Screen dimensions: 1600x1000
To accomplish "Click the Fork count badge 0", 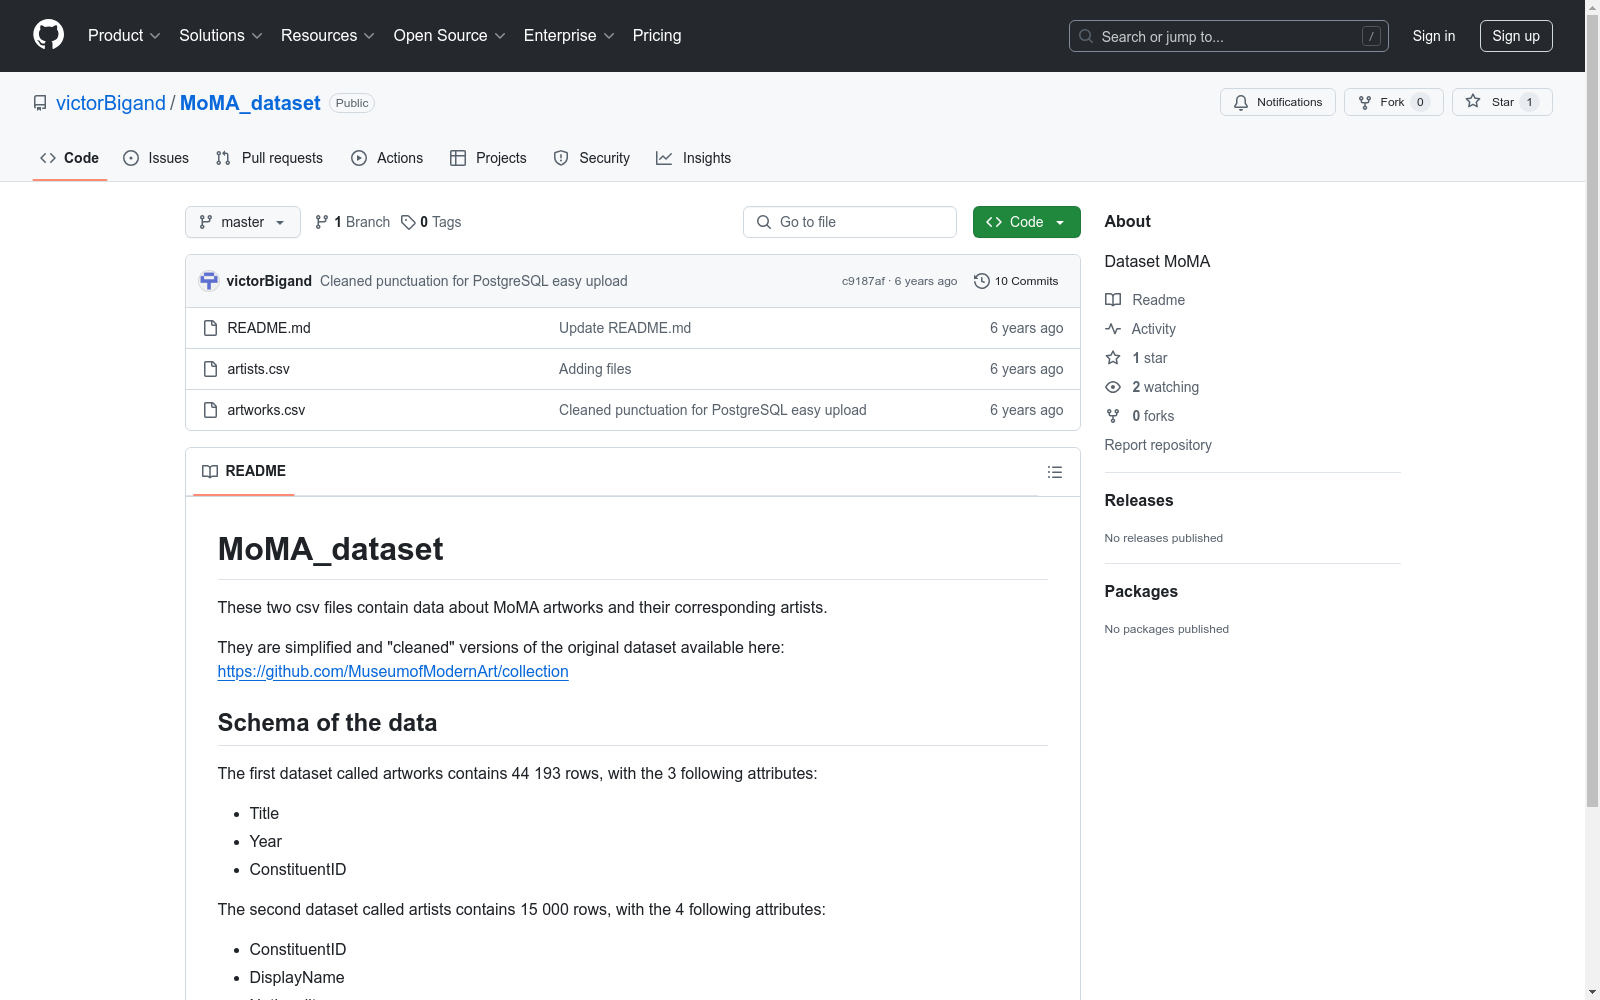I will pos(1420,102).
